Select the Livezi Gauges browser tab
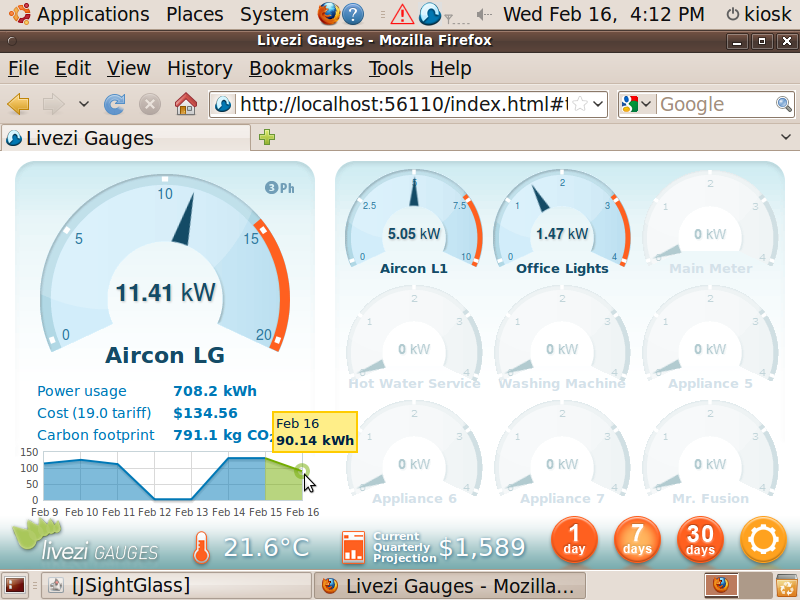Screen dimensions: 800x600 [x=126, y=138]
